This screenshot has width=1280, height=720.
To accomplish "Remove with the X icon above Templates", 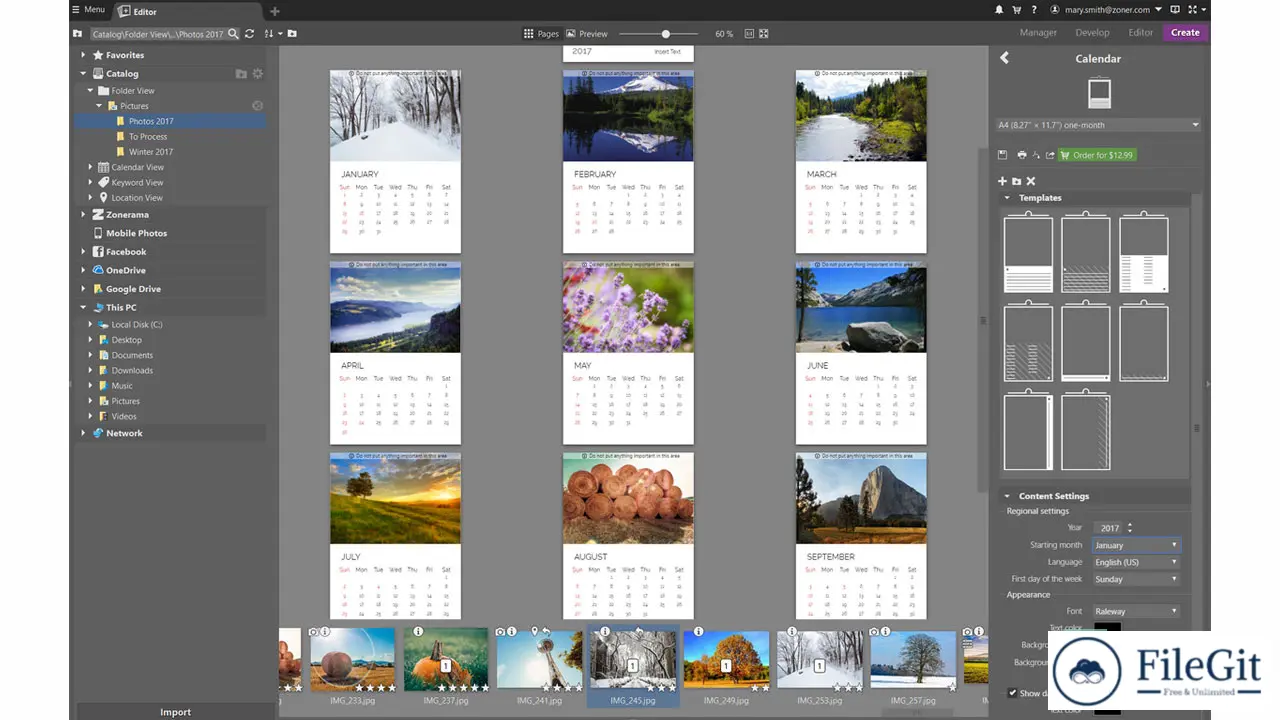I will [x=1031, y=181].
